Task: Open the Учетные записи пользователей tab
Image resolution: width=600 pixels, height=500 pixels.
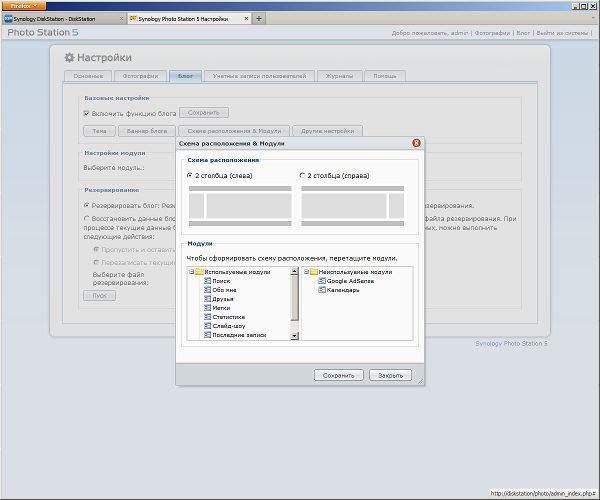Action: click(259, 76)
